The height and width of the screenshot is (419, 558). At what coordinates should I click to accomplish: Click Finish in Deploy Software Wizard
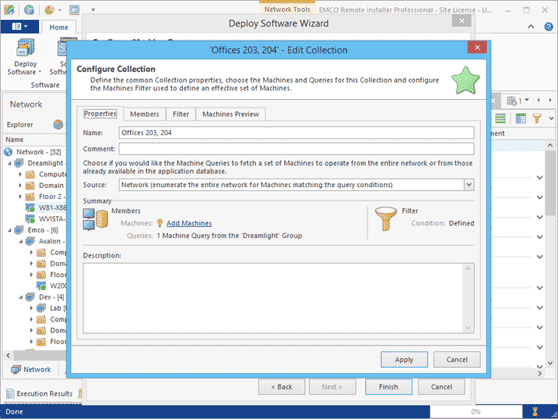pos(389,387)
